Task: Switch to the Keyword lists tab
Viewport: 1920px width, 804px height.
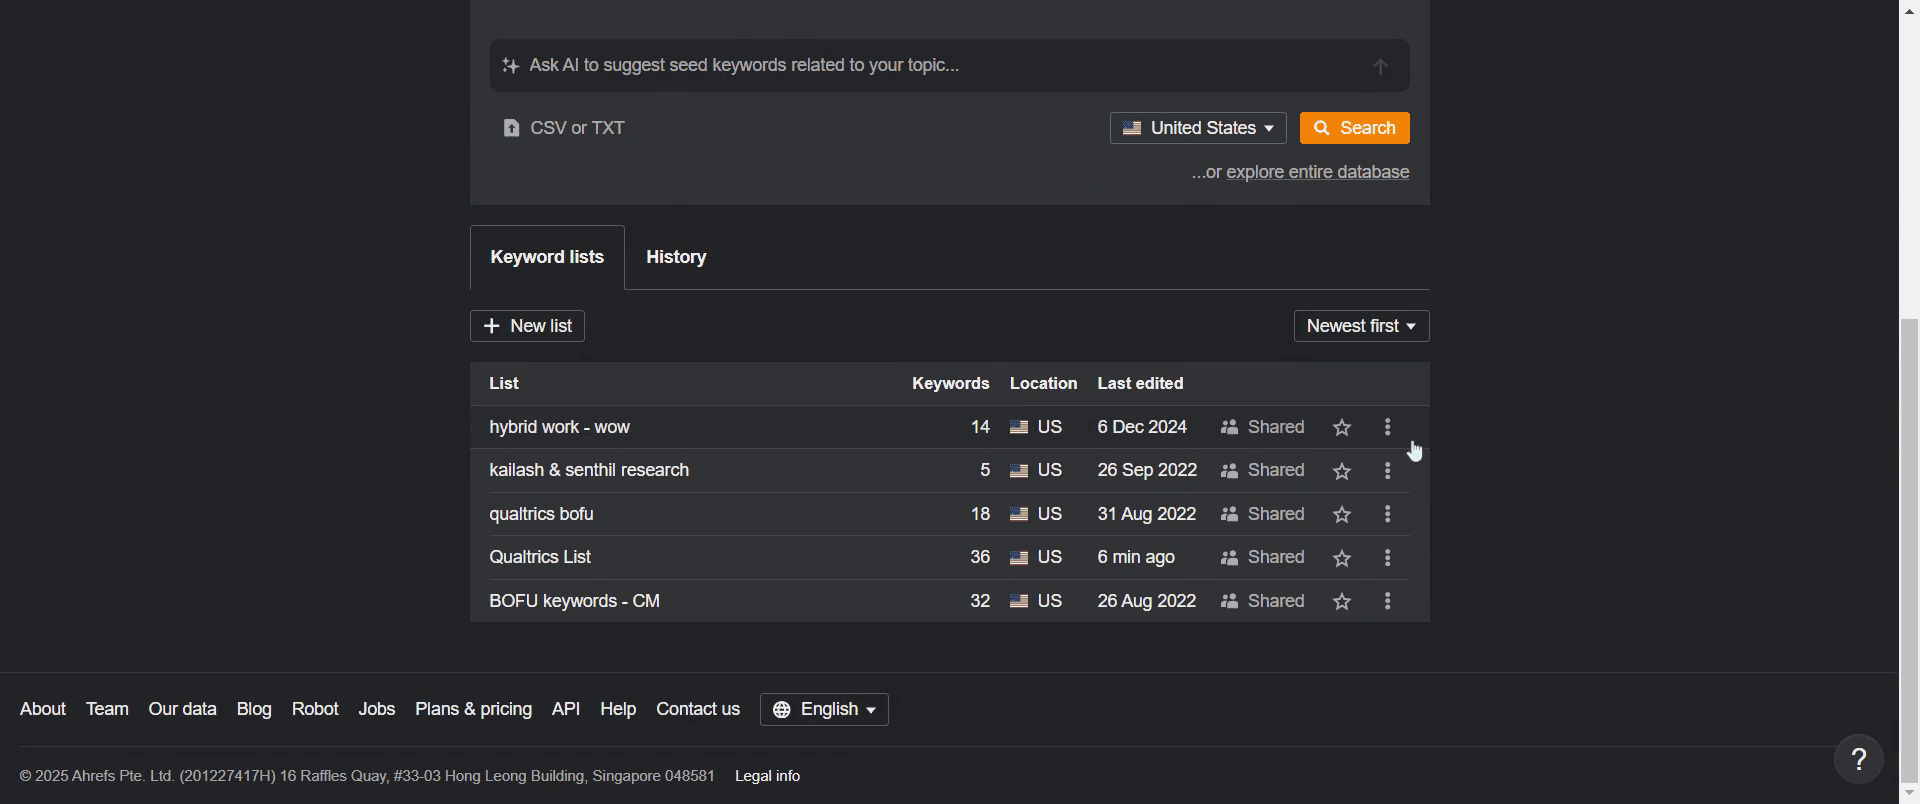Action: (x=547, y=258)
